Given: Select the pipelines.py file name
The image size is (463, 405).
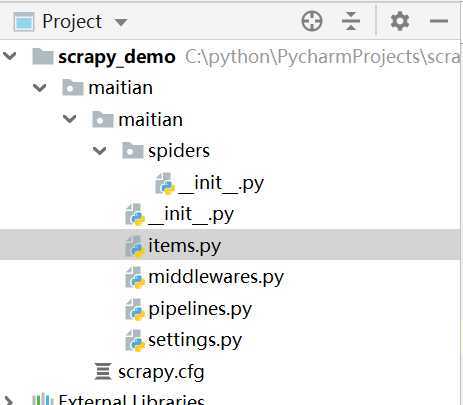Looking at the screenshot, I should point(200,309).
